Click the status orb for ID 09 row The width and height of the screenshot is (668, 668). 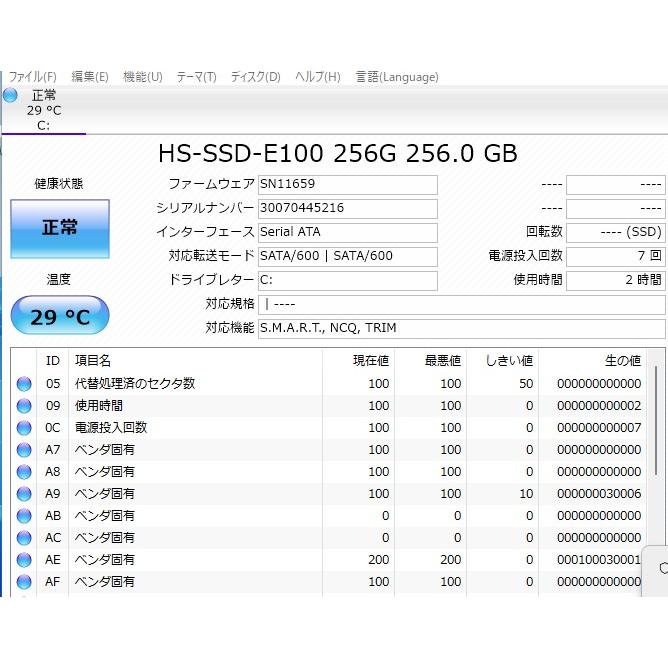pos(24,406)
